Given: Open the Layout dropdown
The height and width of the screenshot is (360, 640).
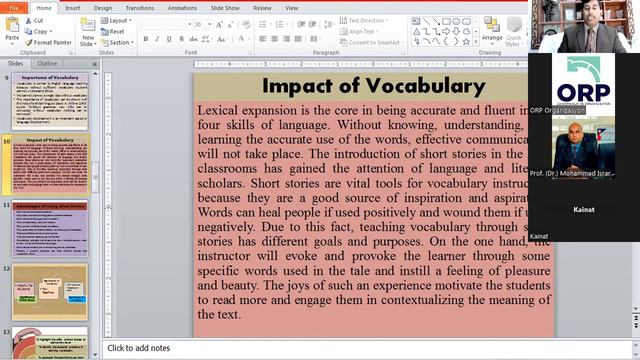Looking at the screenshot, I should (x=116, y=20).
